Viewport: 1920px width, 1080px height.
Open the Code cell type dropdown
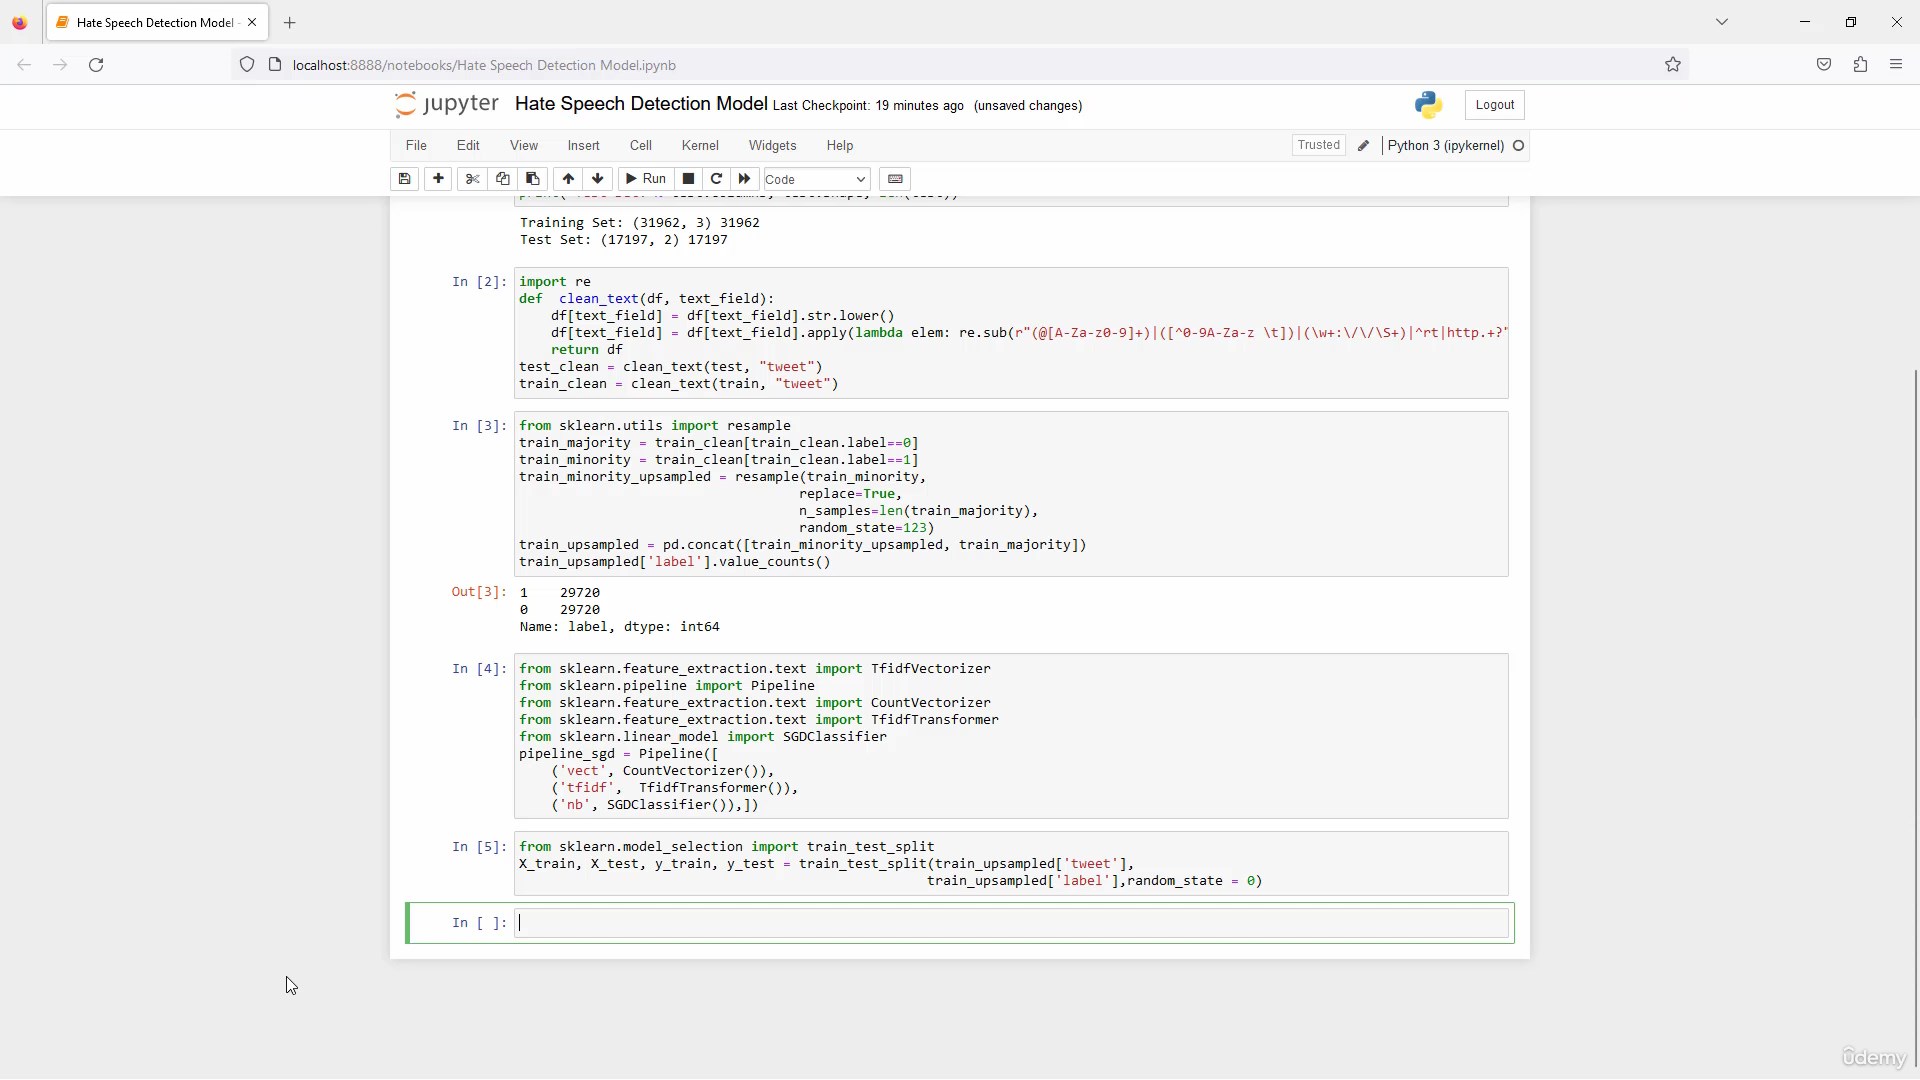point(815,179)
